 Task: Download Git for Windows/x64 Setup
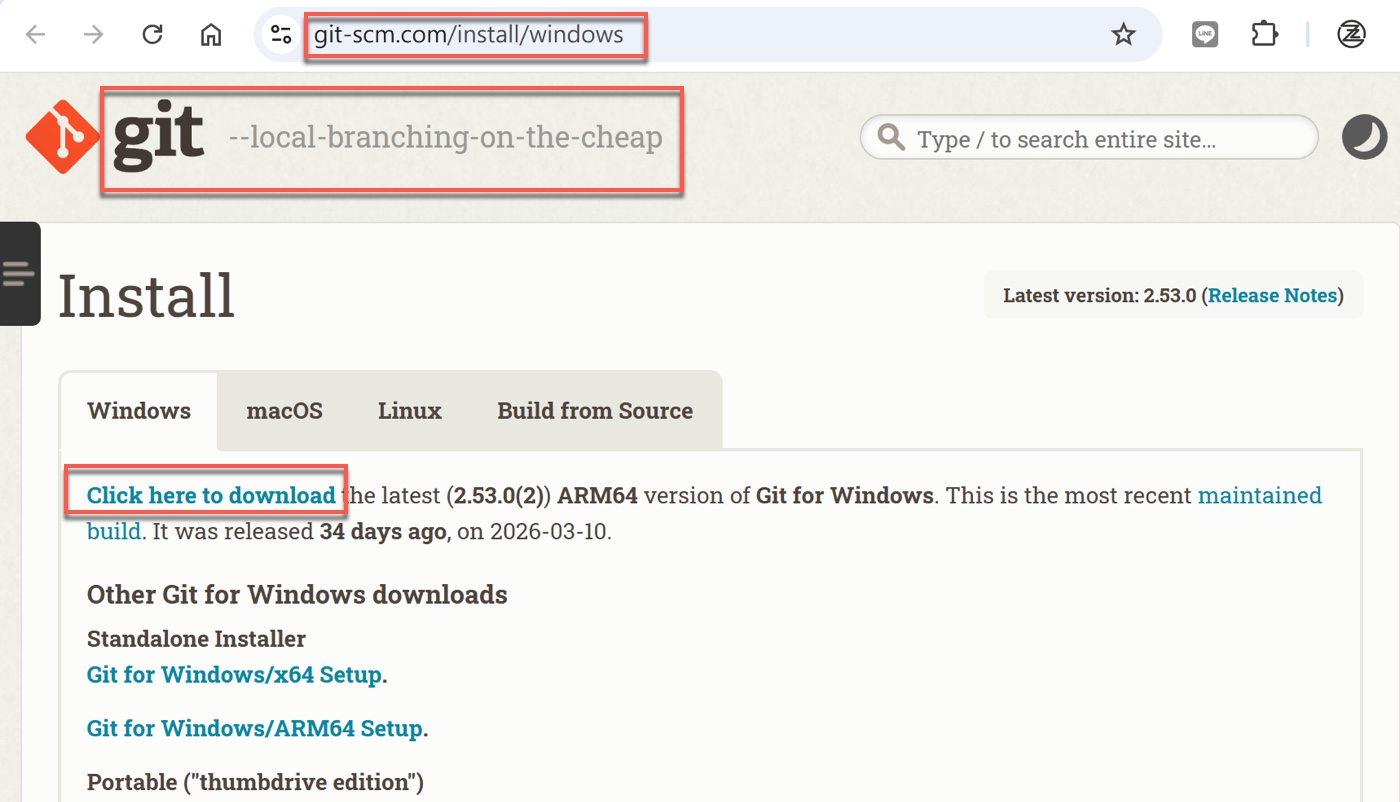pos(234,675)
